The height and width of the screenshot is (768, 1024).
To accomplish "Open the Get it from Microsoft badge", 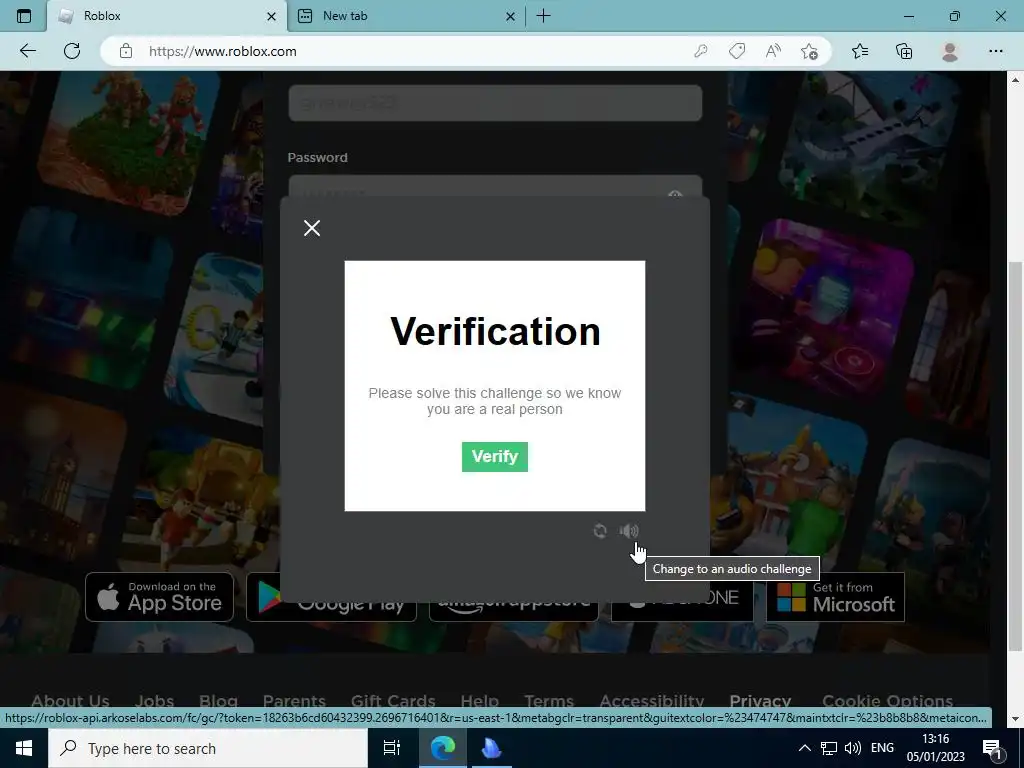I will (835, 597).
